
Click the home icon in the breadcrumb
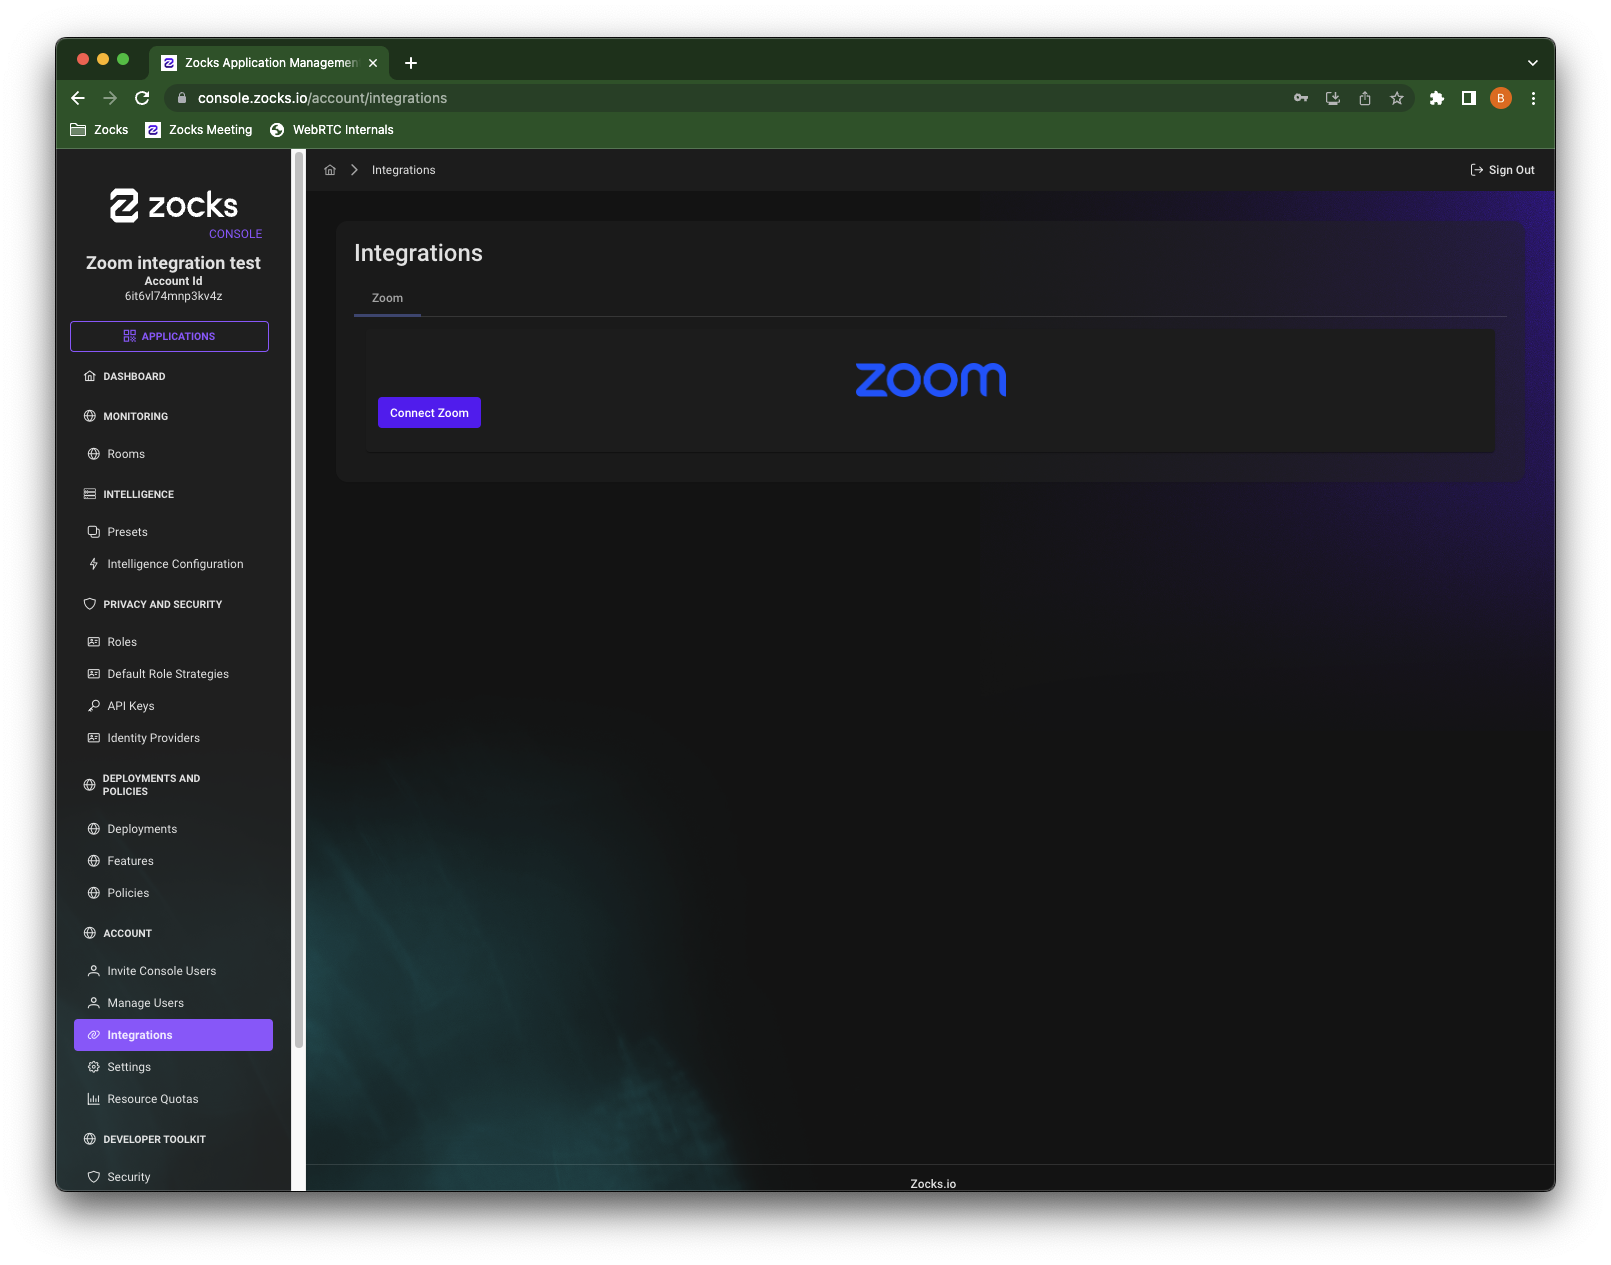point(330,170)
